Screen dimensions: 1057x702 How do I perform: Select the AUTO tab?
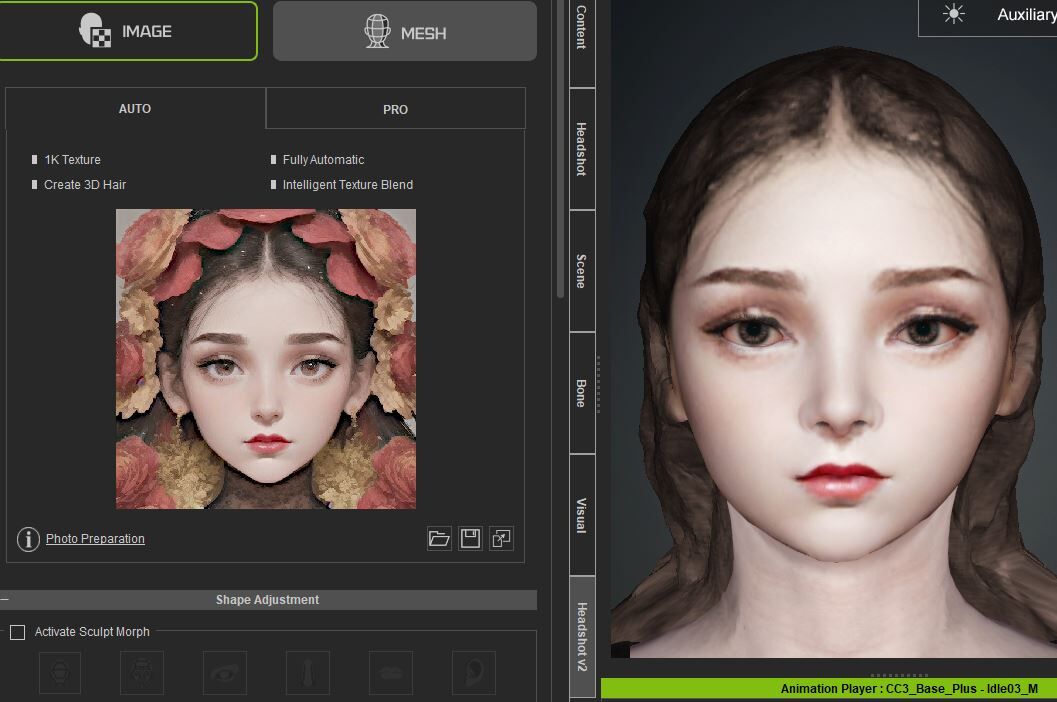[x=135, y=109]
